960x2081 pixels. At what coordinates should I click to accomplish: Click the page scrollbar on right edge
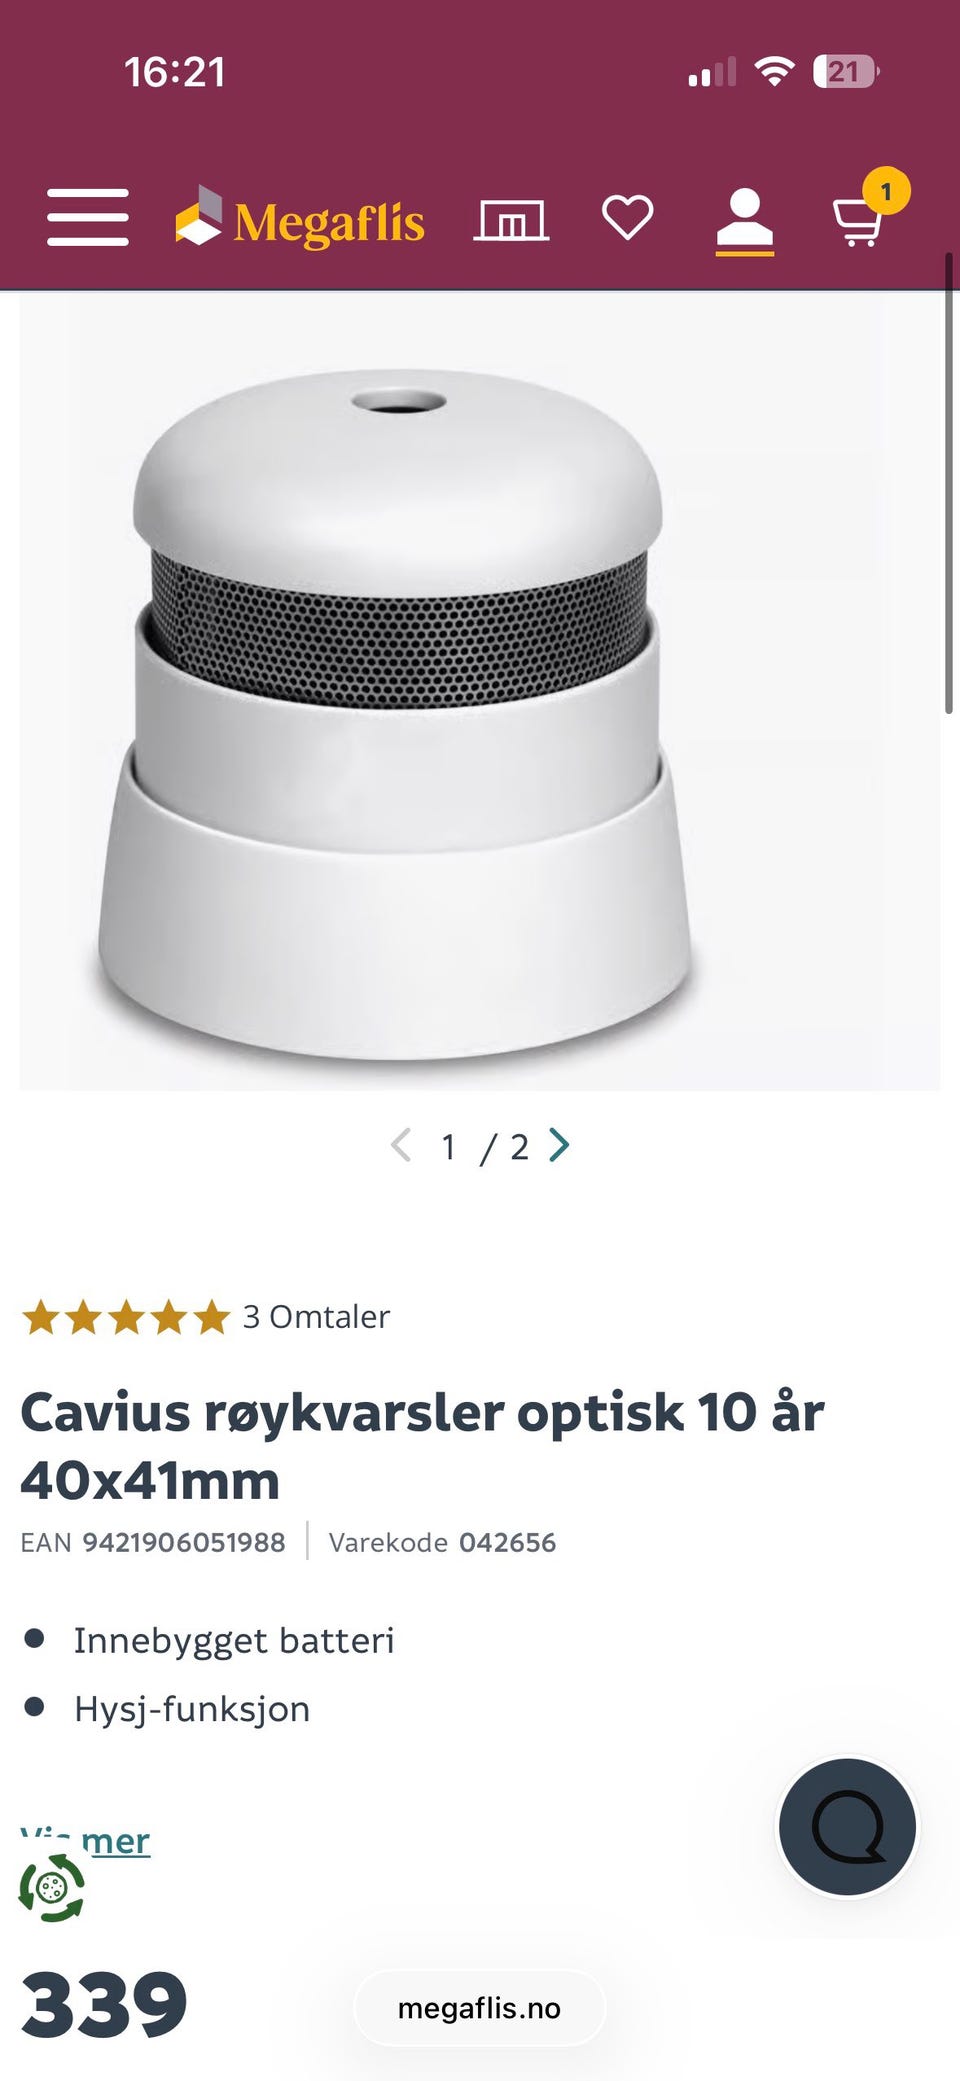pyautogui.click(x=949, y=483)
